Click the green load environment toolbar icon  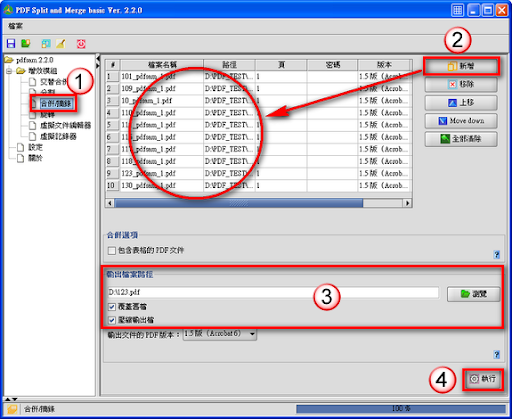[x=26, y=43]
